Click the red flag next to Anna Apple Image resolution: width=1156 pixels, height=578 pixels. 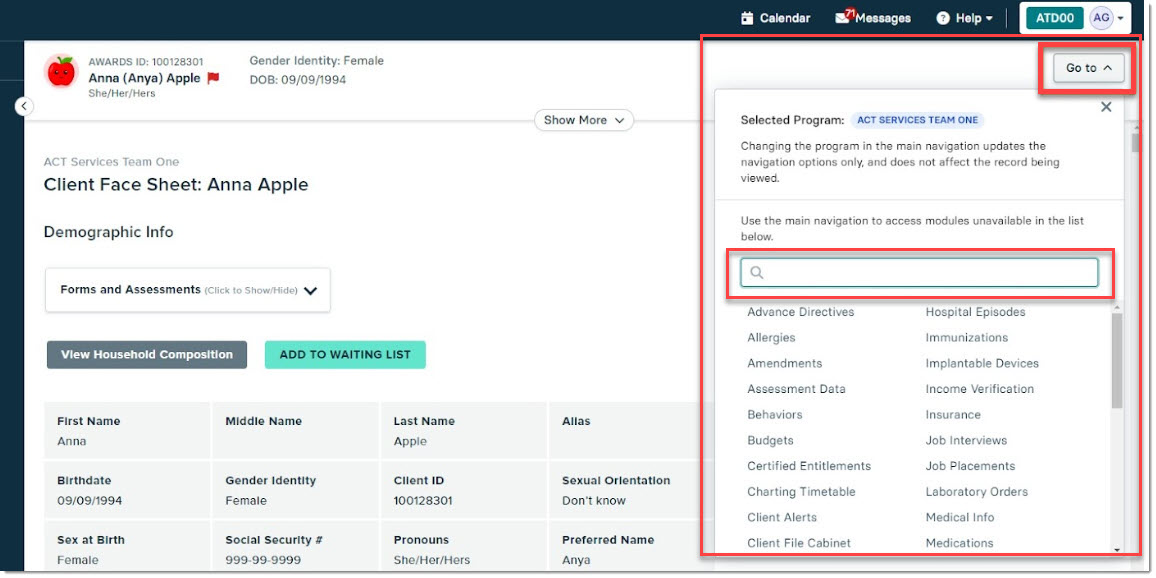click(x=213, y=78)
